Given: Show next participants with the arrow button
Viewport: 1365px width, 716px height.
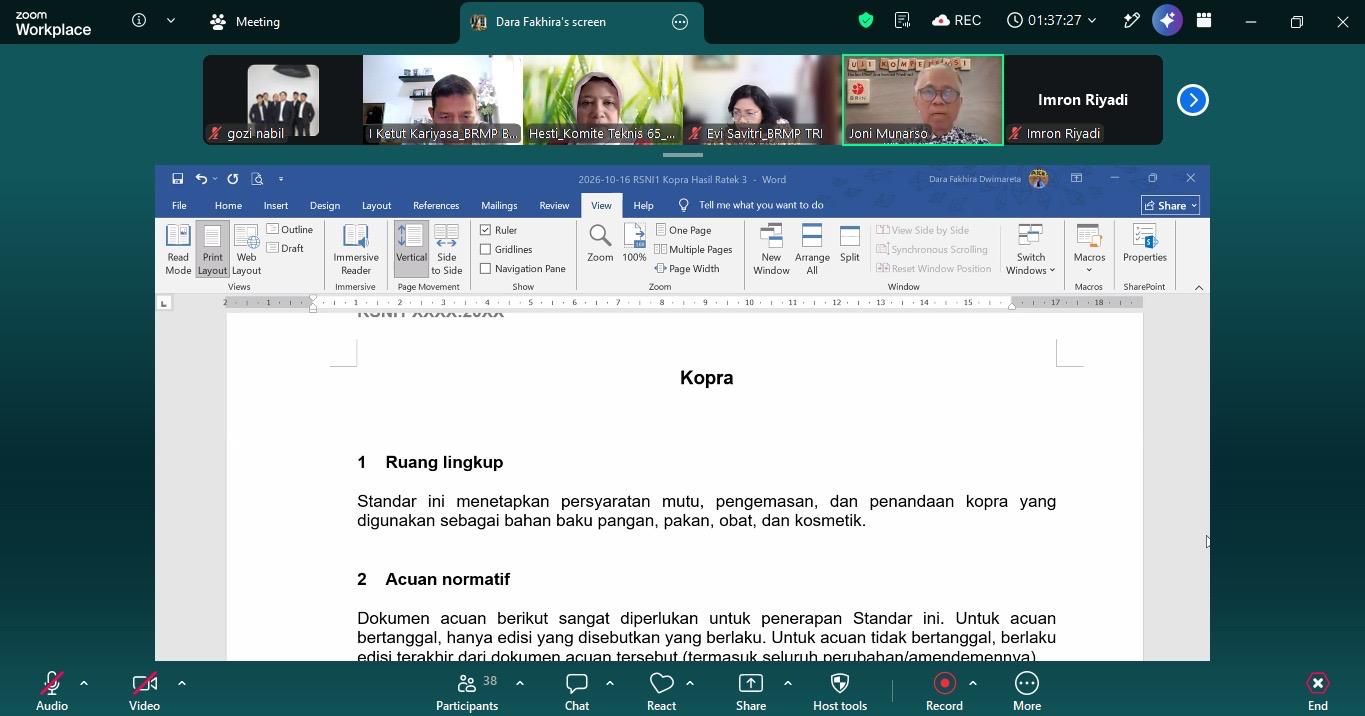Looking at the screenshot, I should tap(1192, 100).
